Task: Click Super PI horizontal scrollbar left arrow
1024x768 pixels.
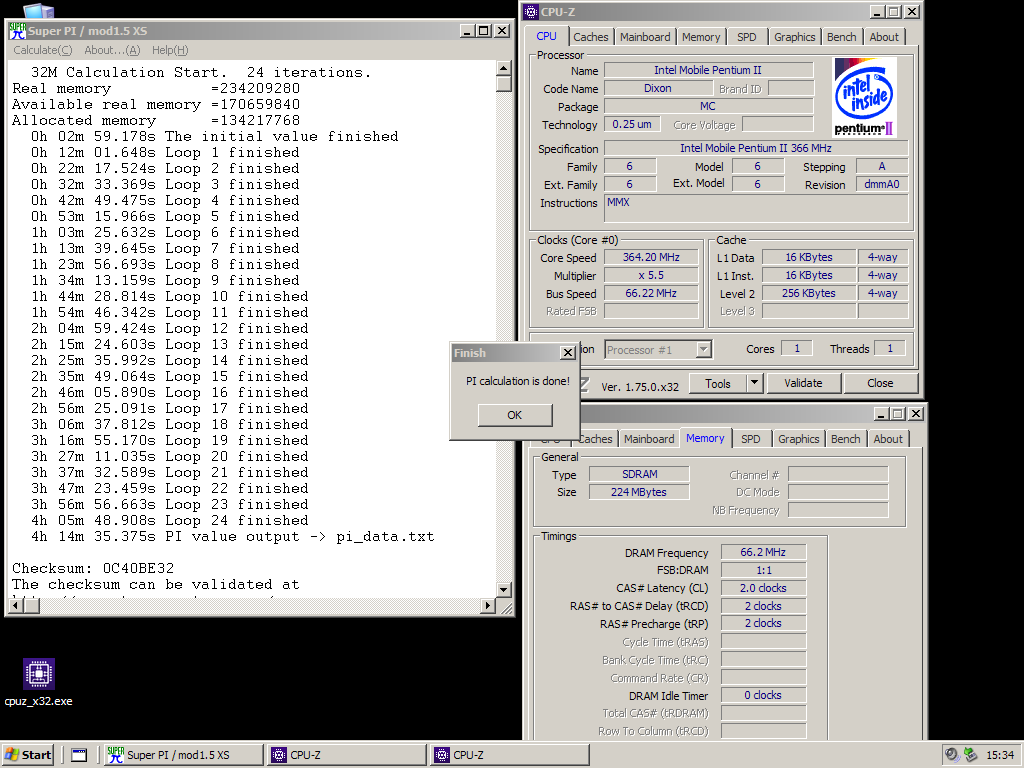Action: pyautogui.click(x=15, y=606)
